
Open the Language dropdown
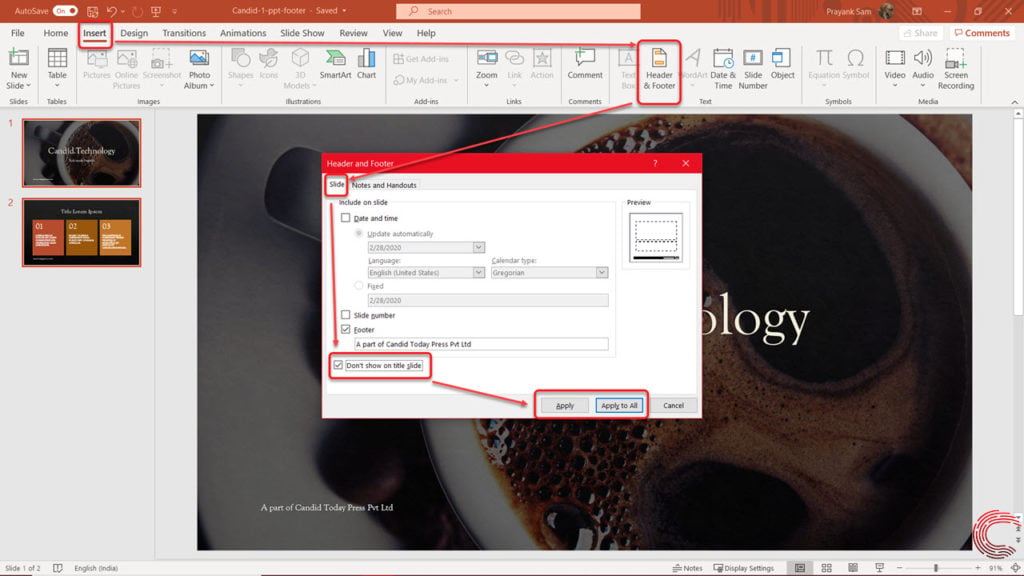point(479,272)
